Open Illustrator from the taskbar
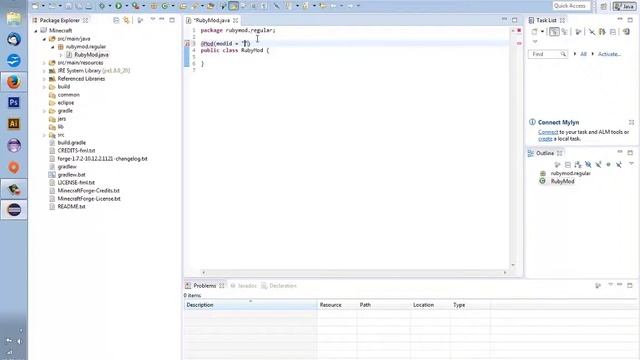 pyautogui.click(x=14, y=124)
